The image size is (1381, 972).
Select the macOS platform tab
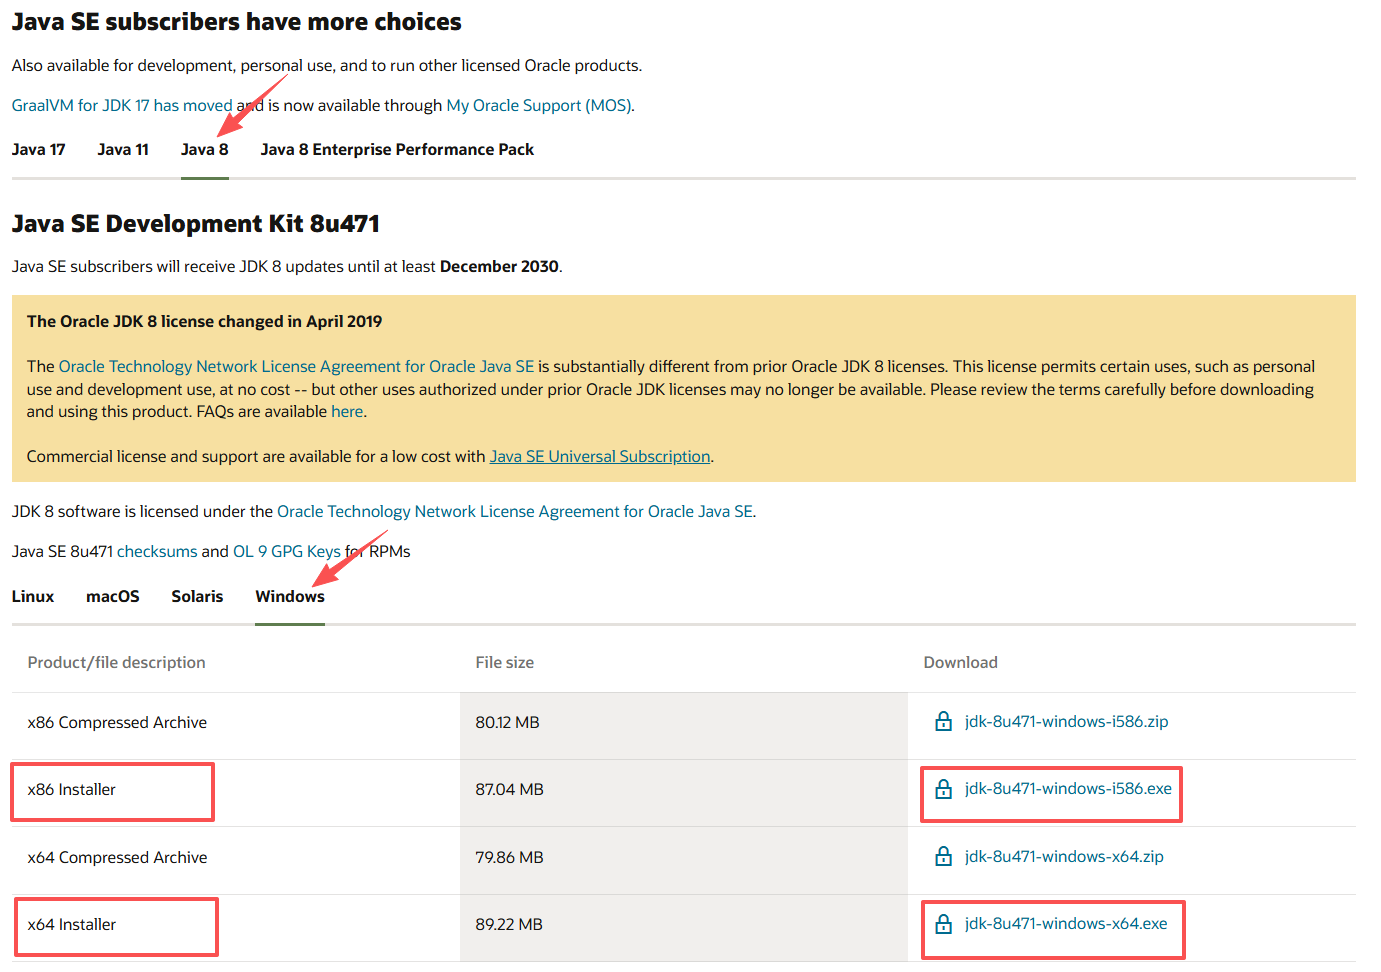[x=113, y=596]
